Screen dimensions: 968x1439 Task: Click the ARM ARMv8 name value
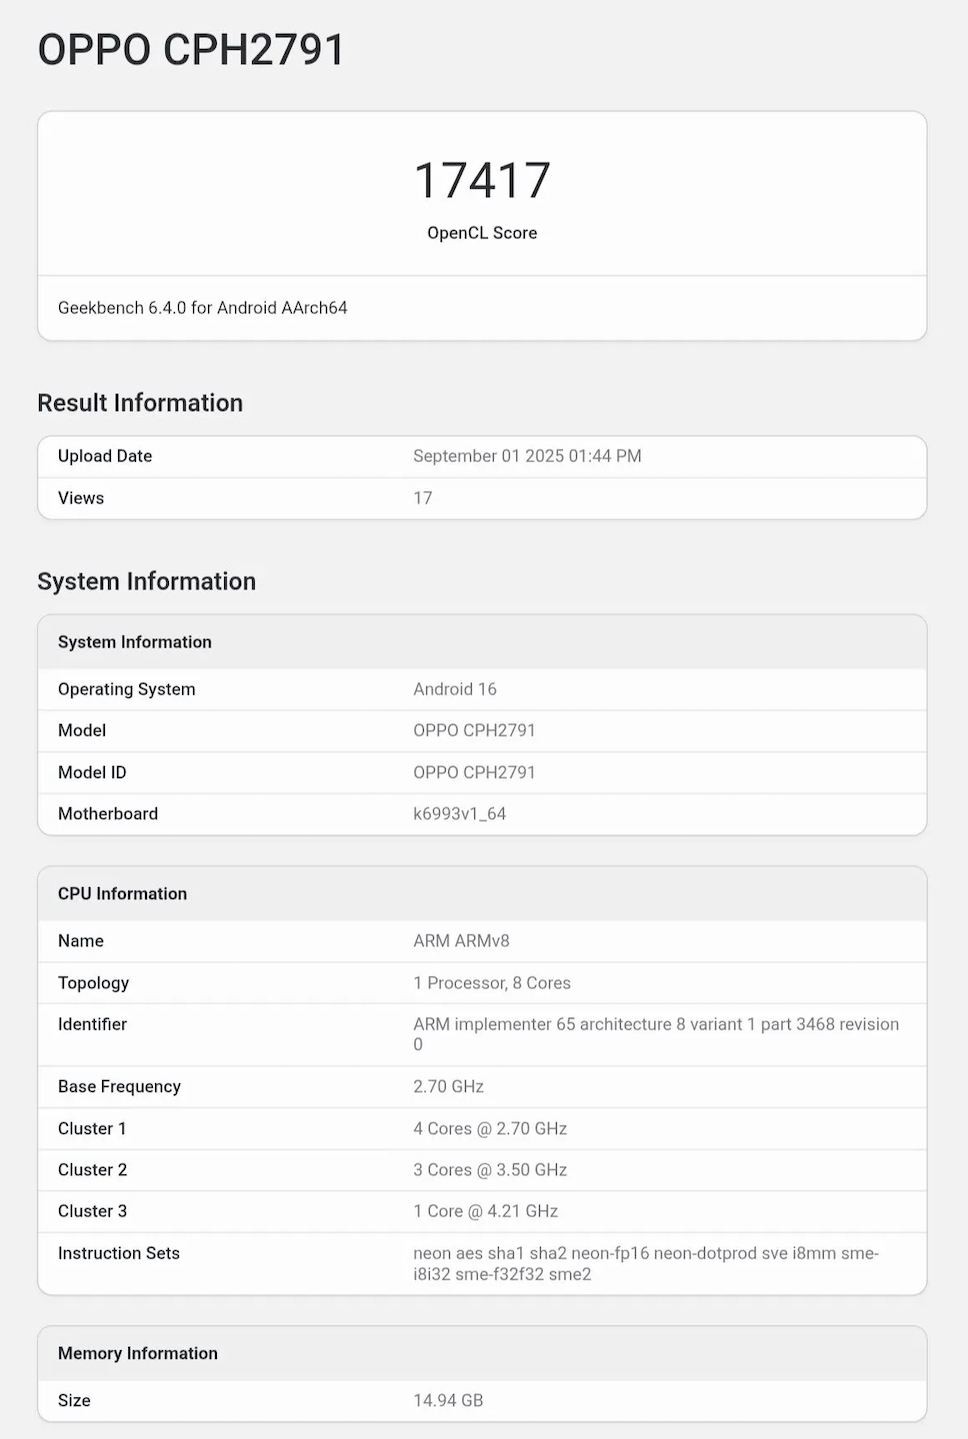click(x=461, y=941)
